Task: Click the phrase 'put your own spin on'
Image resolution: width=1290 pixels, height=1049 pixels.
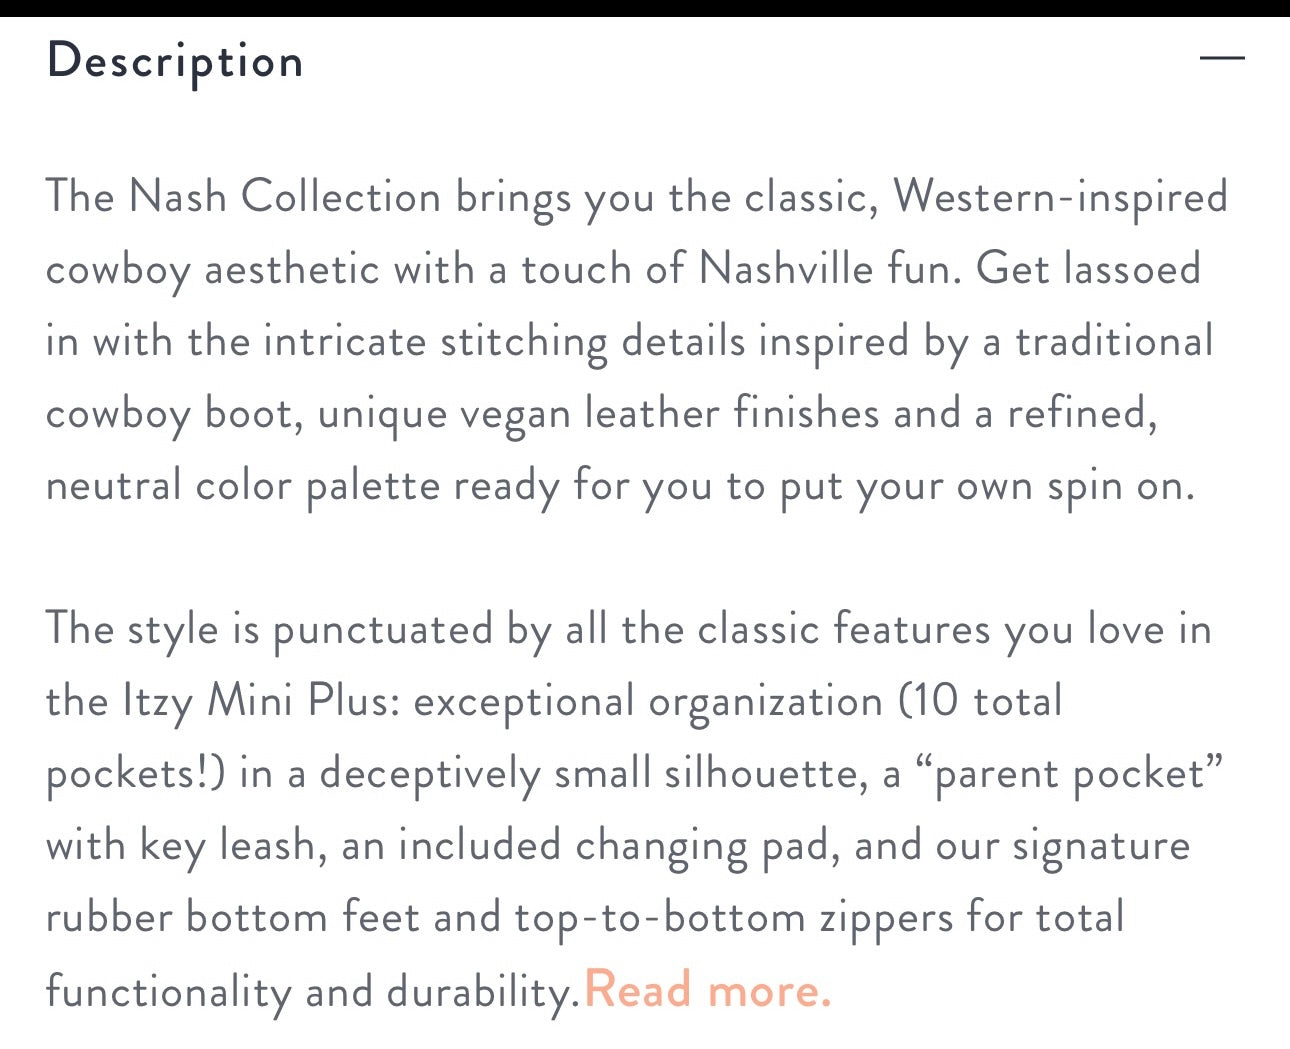Action: coord(987,487)
